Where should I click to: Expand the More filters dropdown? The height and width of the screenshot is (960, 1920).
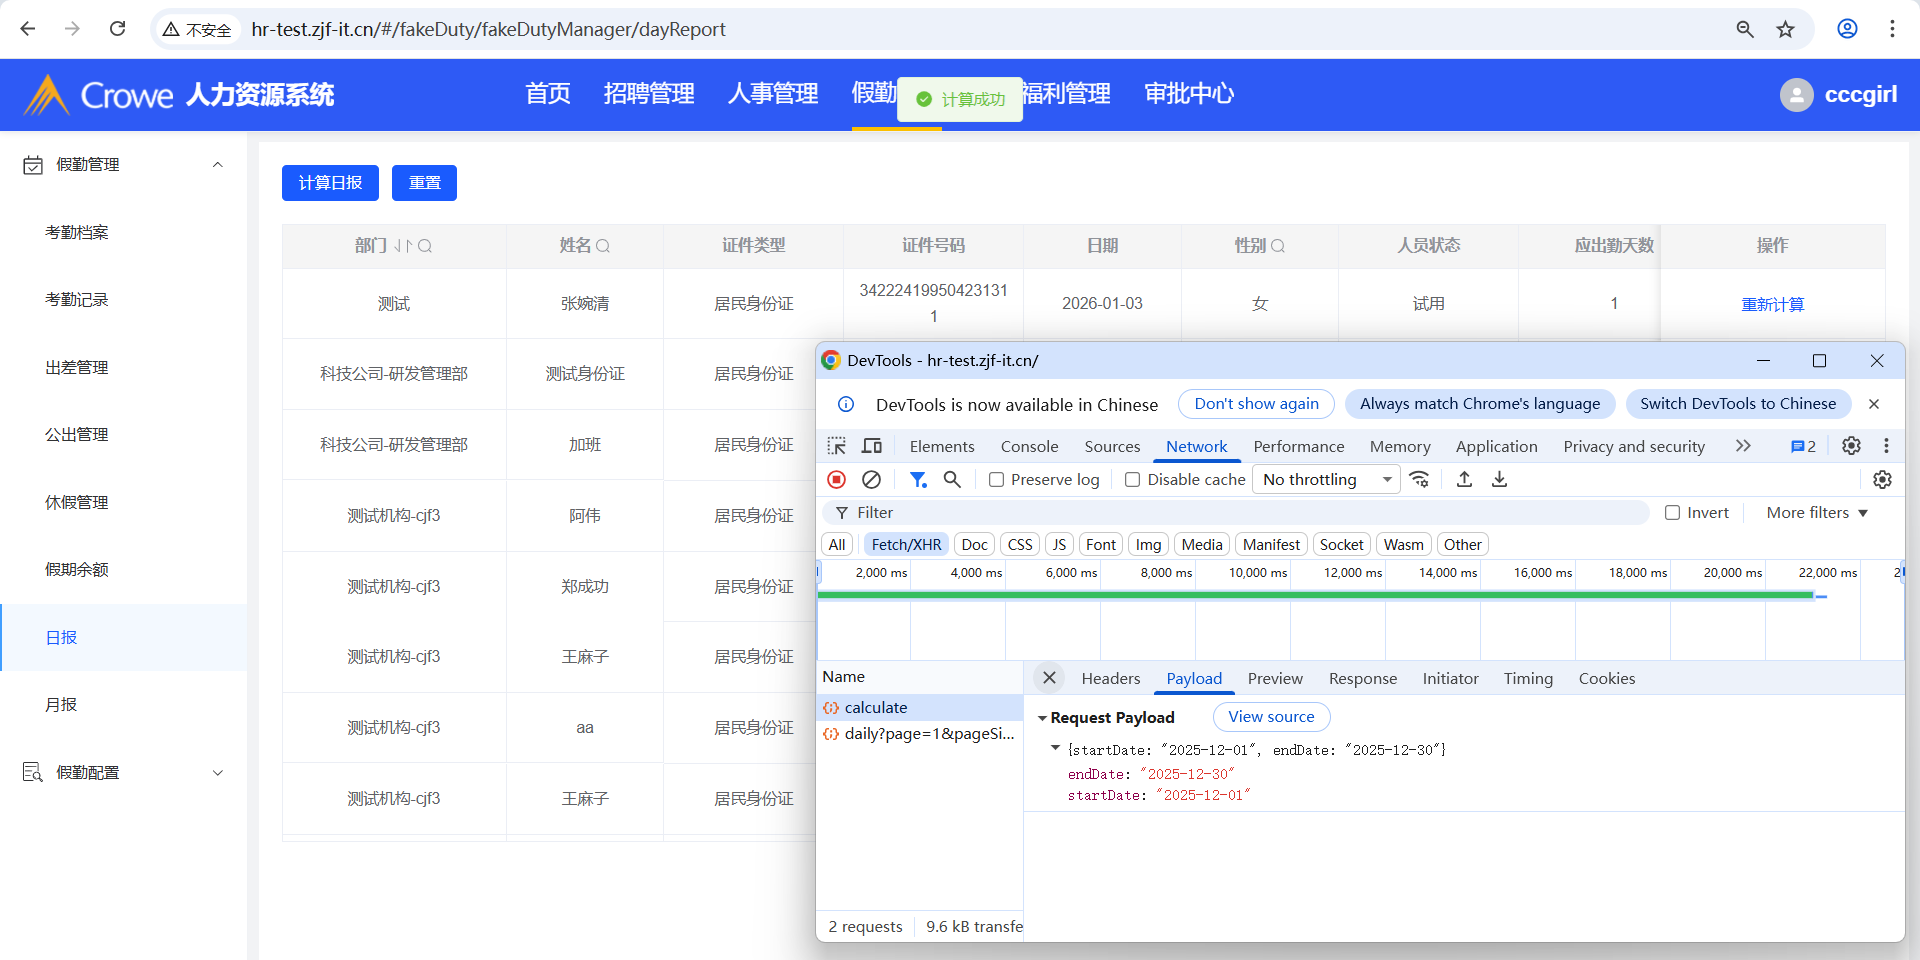(x=1816, y=513)
